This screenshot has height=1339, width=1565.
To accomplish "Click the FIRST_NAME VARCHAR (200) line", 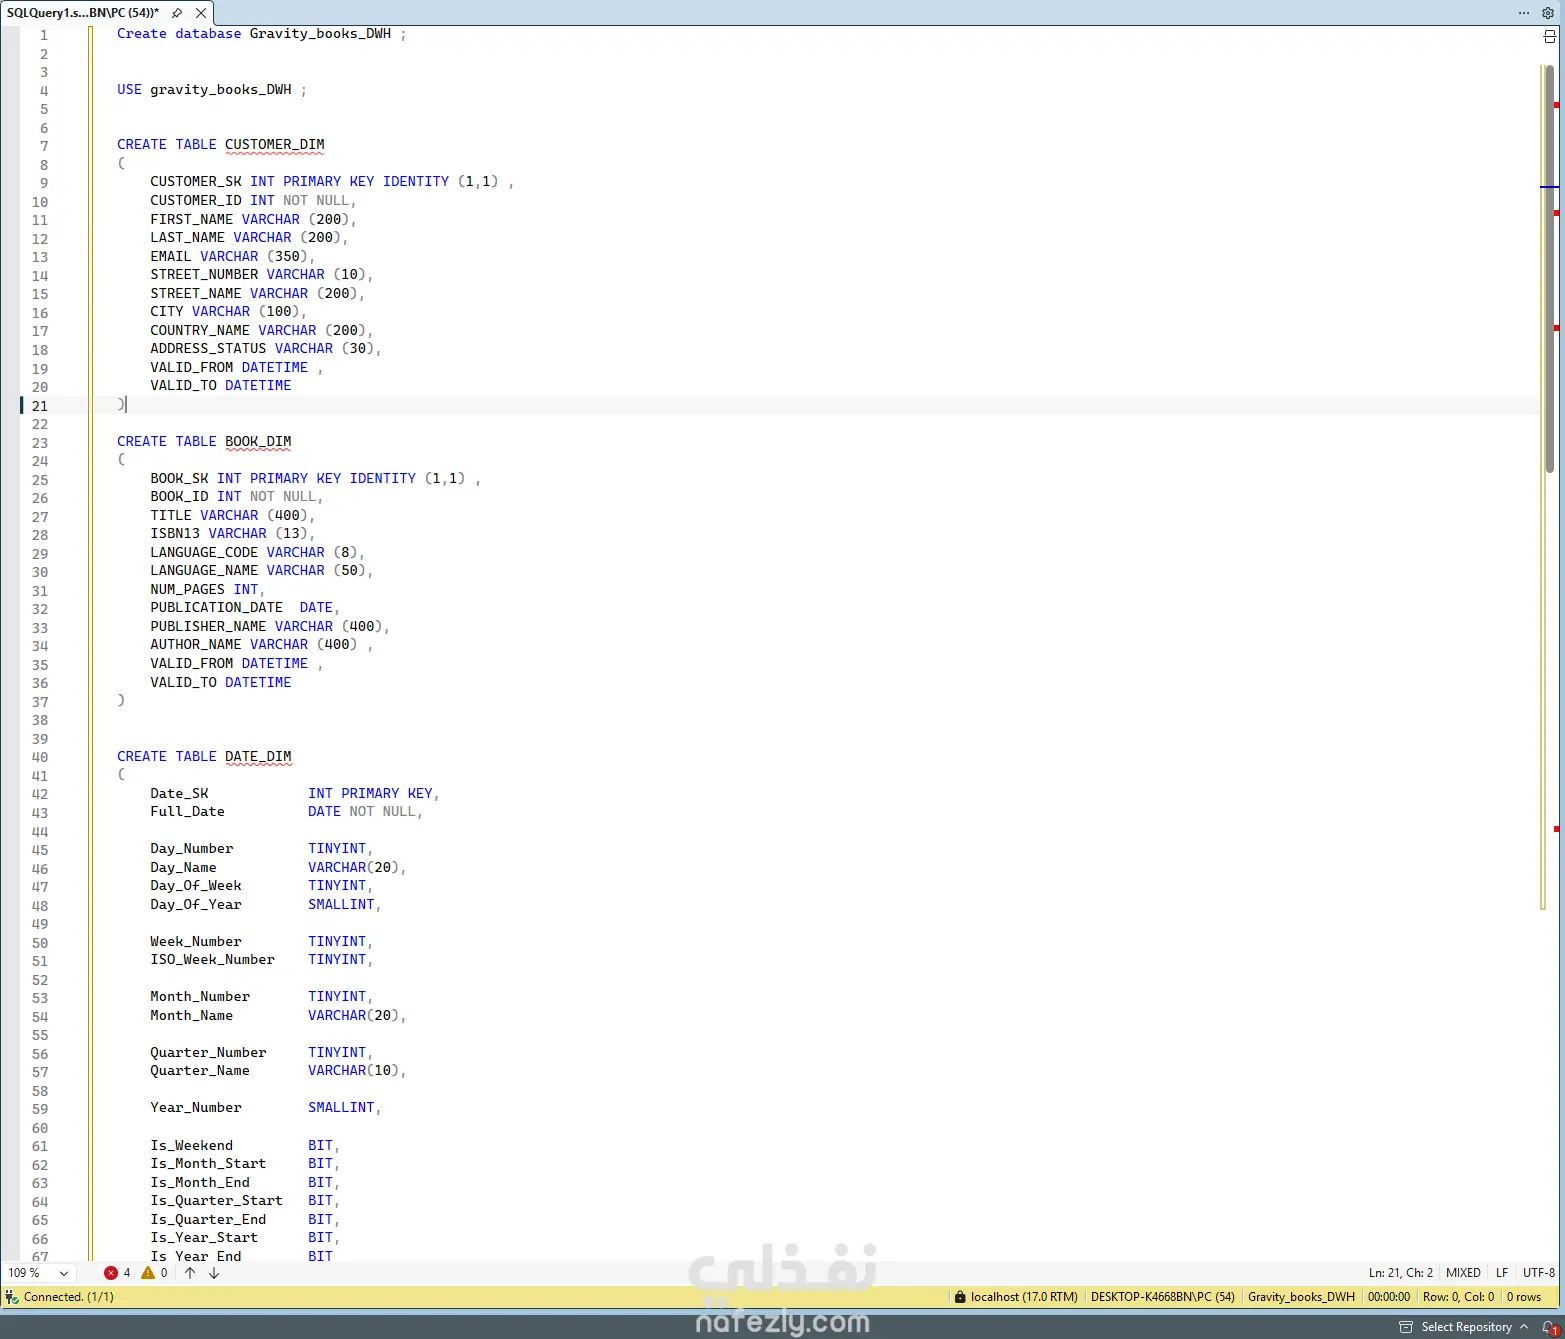I will click(253, 220).
